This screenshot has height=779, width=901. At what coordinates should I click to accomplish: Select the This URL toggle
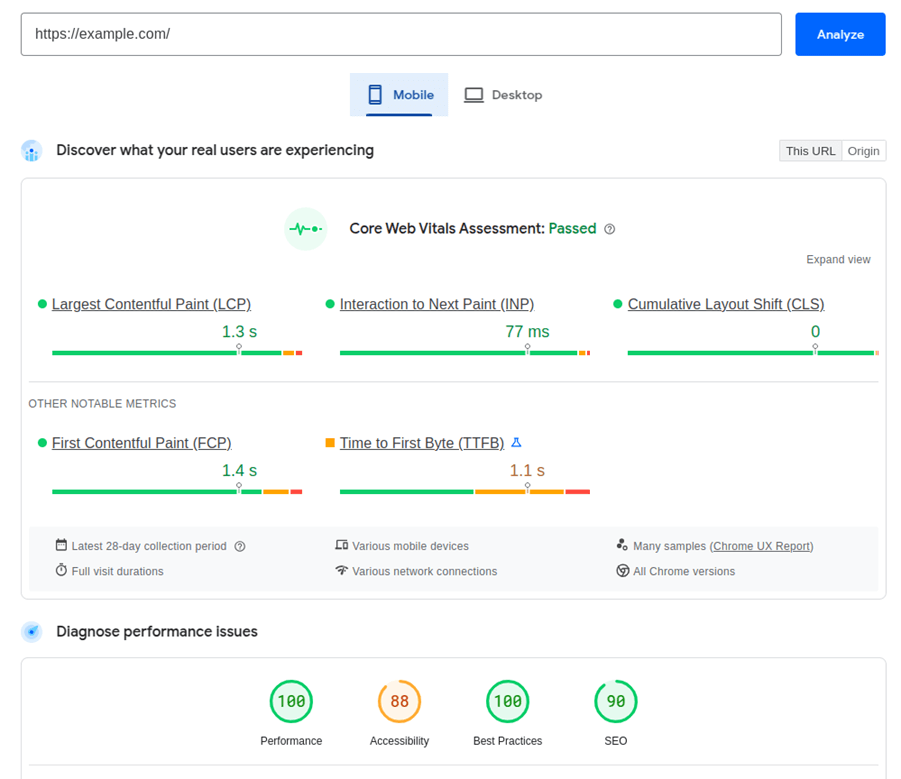(x=810, y=150)
